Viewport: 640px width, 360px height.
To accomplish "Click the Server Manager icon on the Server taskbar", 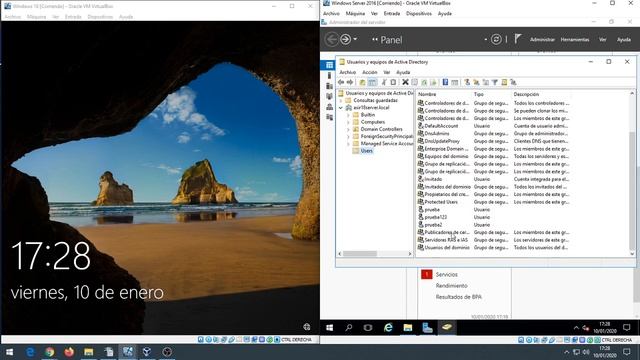I will point(427,327).
